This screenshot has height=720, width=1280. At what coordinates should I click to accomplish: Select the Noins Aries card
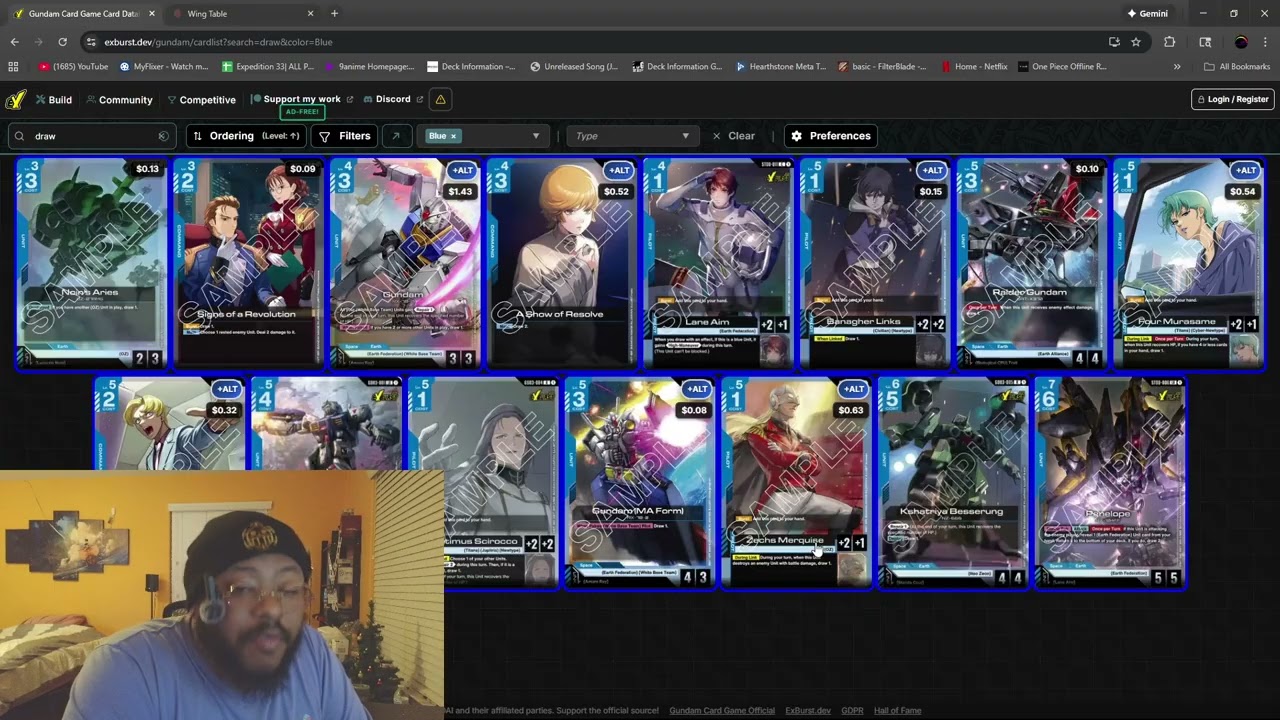92,264
